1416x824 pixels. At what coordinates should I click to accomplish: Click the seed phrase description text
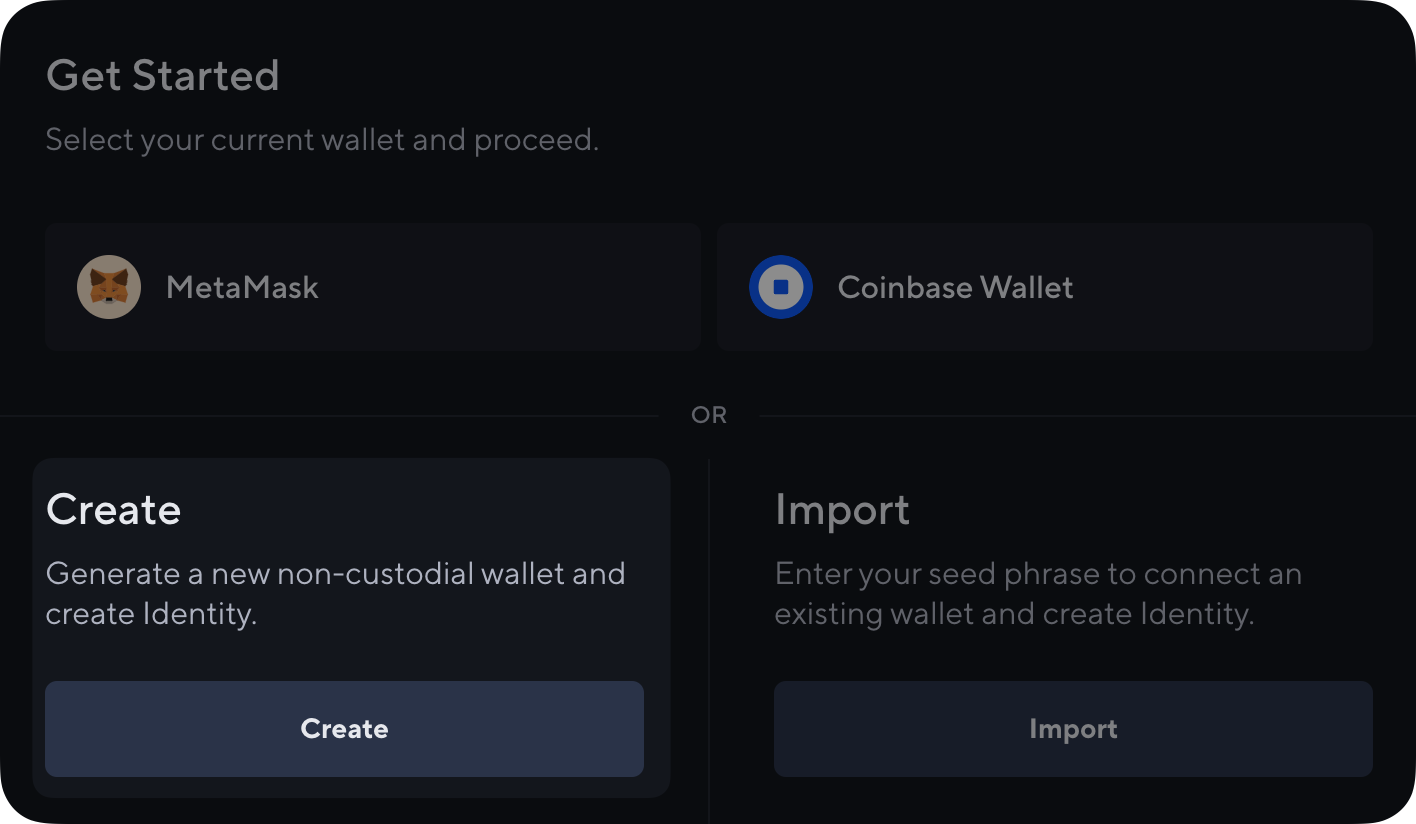1037,593
